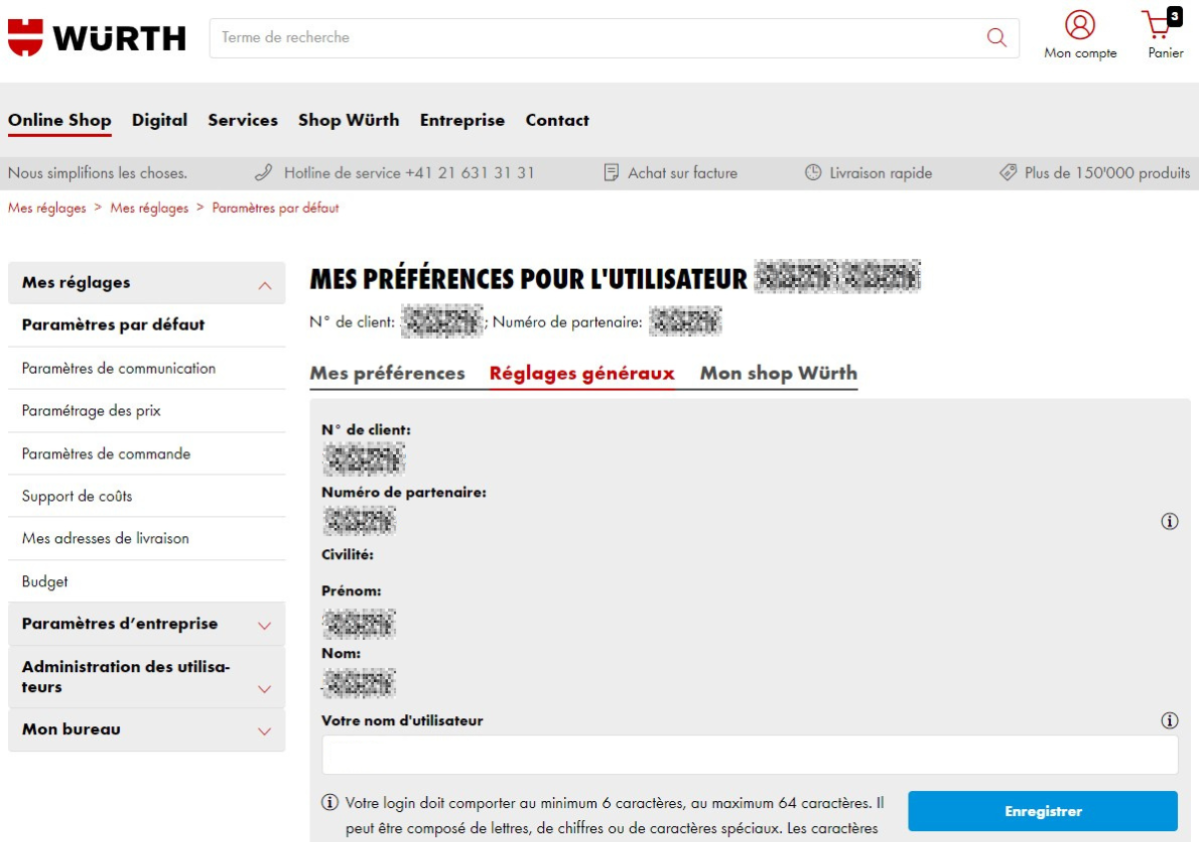Open Paramètres de communication

pyautogui.click(x=146, y=368)
